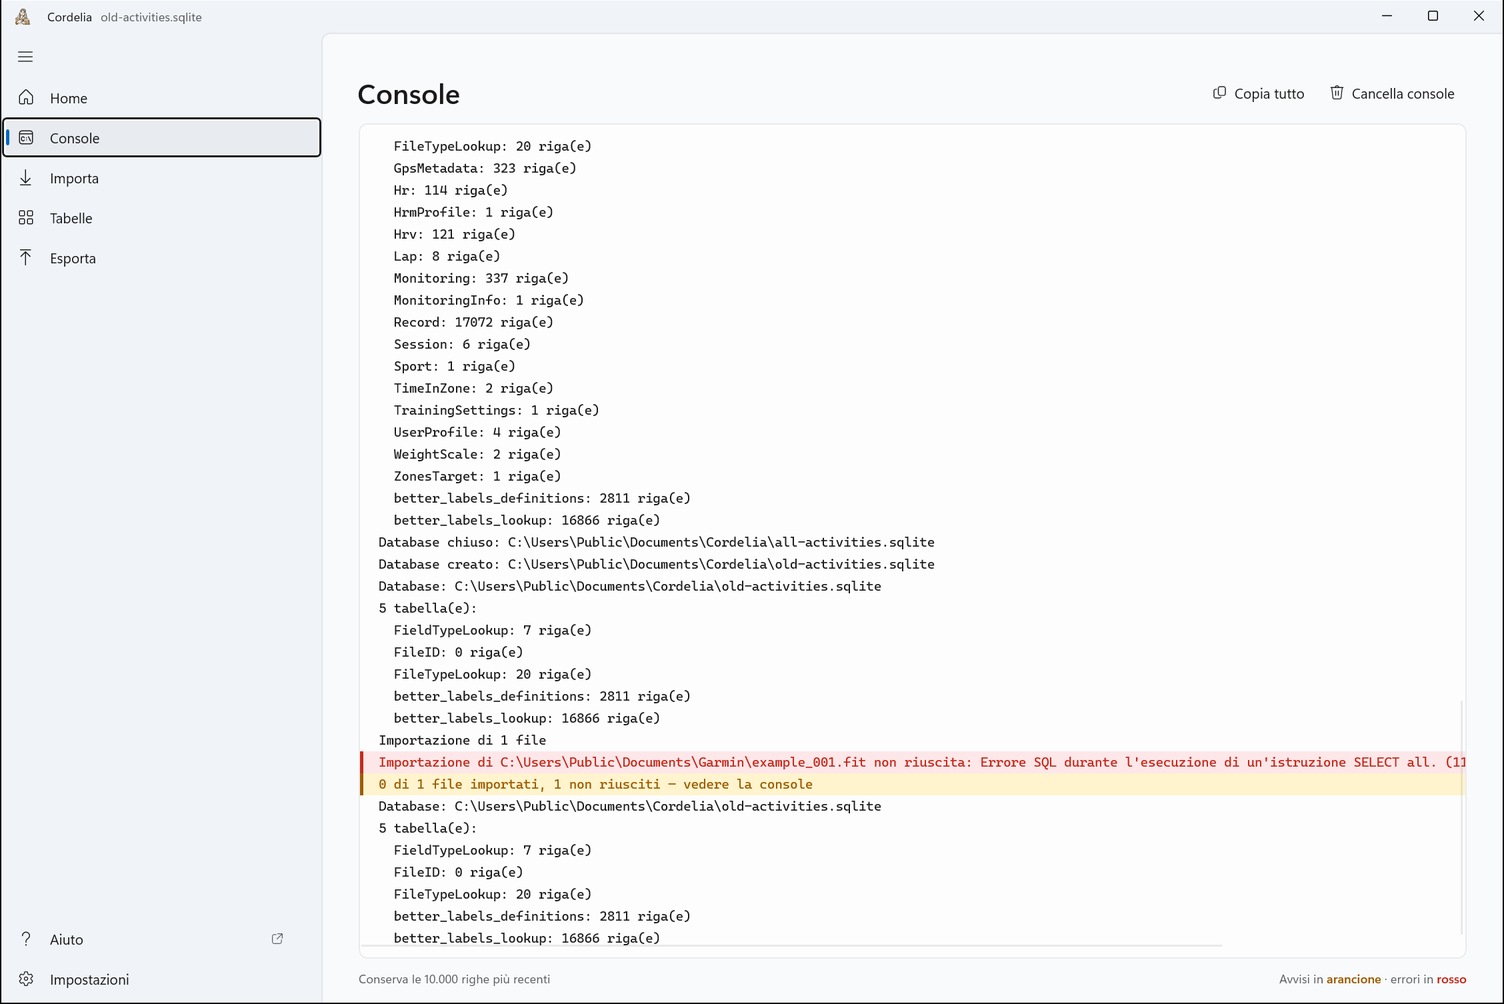
Task: Switch to the Esporta section
Action: 162,258
